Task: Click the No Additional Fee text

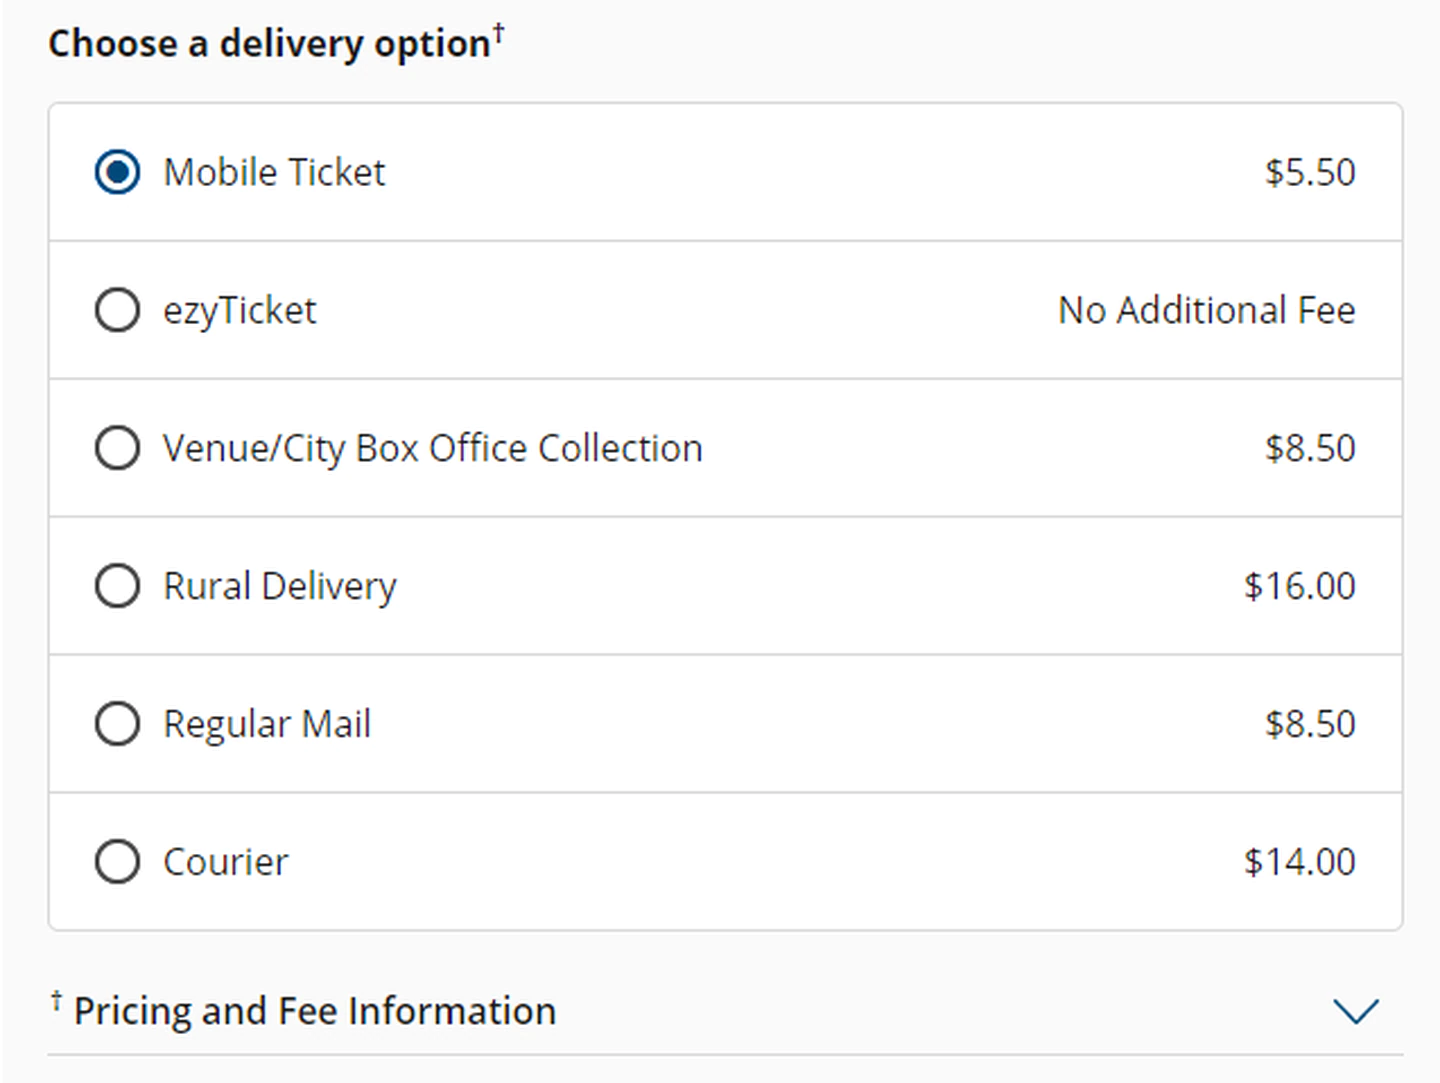Action: 1206,310
